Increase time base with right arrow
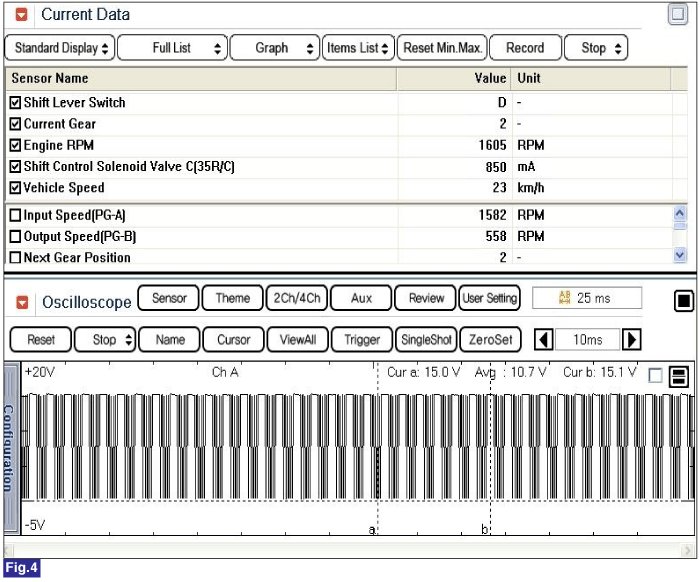 [x=632, y=340]
